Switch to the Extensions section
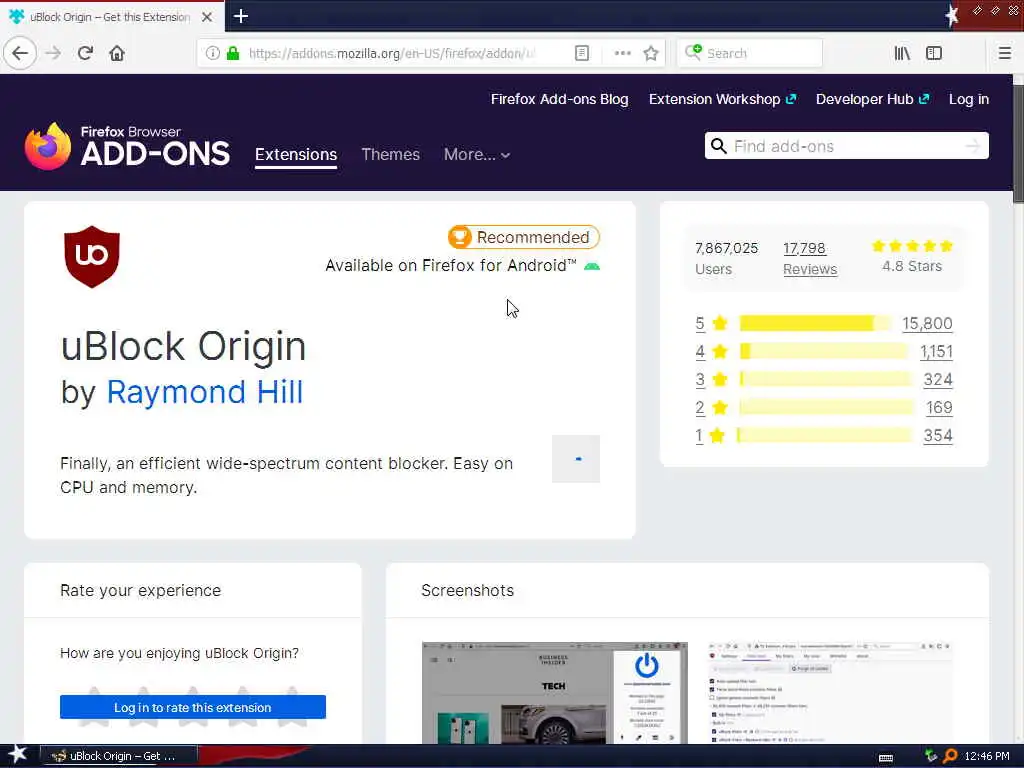 point(296,155)
